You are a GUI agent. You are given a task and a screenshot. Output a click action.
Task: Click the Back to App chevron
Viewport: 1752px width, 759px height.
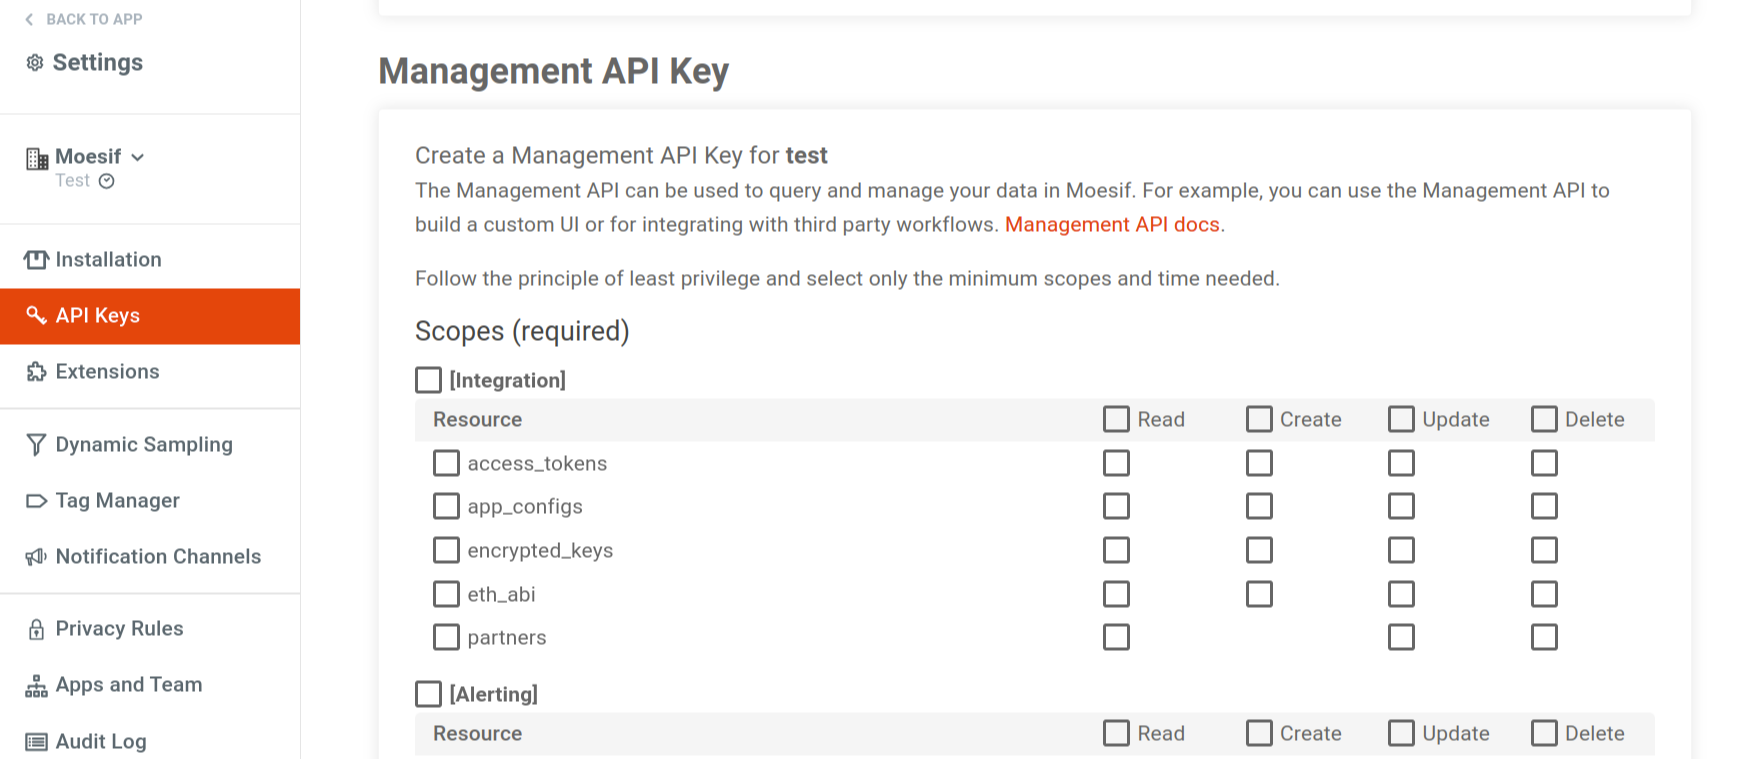coord(28,18)
